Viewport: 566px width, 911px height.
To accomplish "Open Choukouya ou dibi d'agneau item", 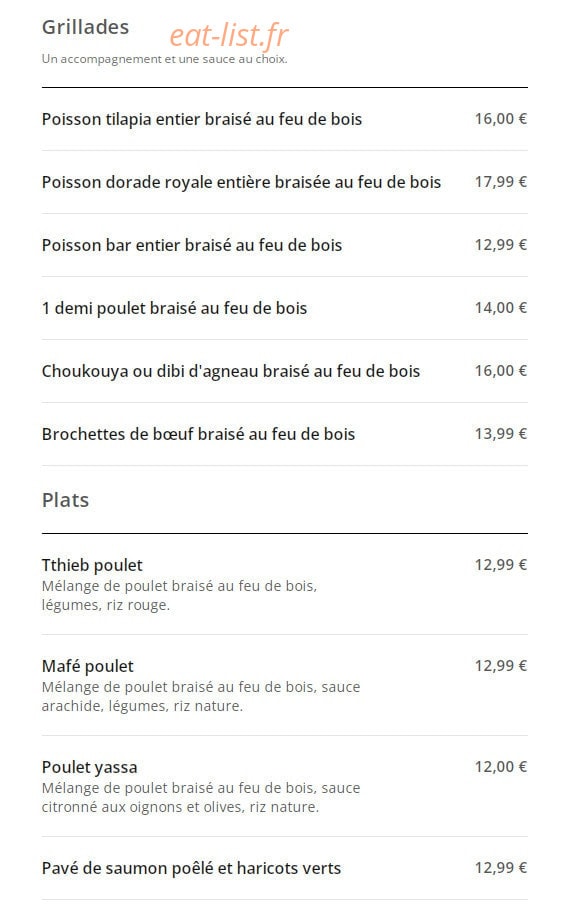I will pyautogui.click(x=231, y=371).
